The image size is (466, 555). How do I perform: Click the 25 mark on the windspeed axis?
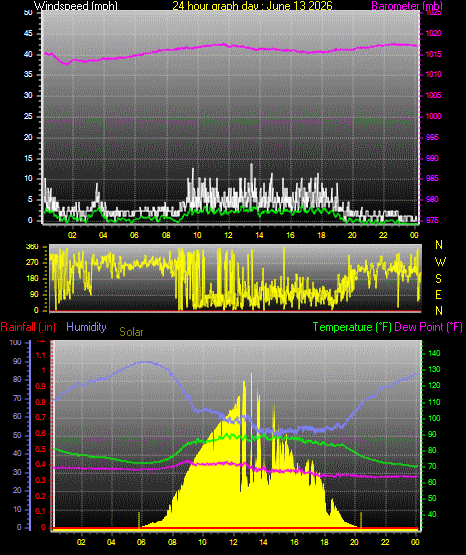pos(28,116)
